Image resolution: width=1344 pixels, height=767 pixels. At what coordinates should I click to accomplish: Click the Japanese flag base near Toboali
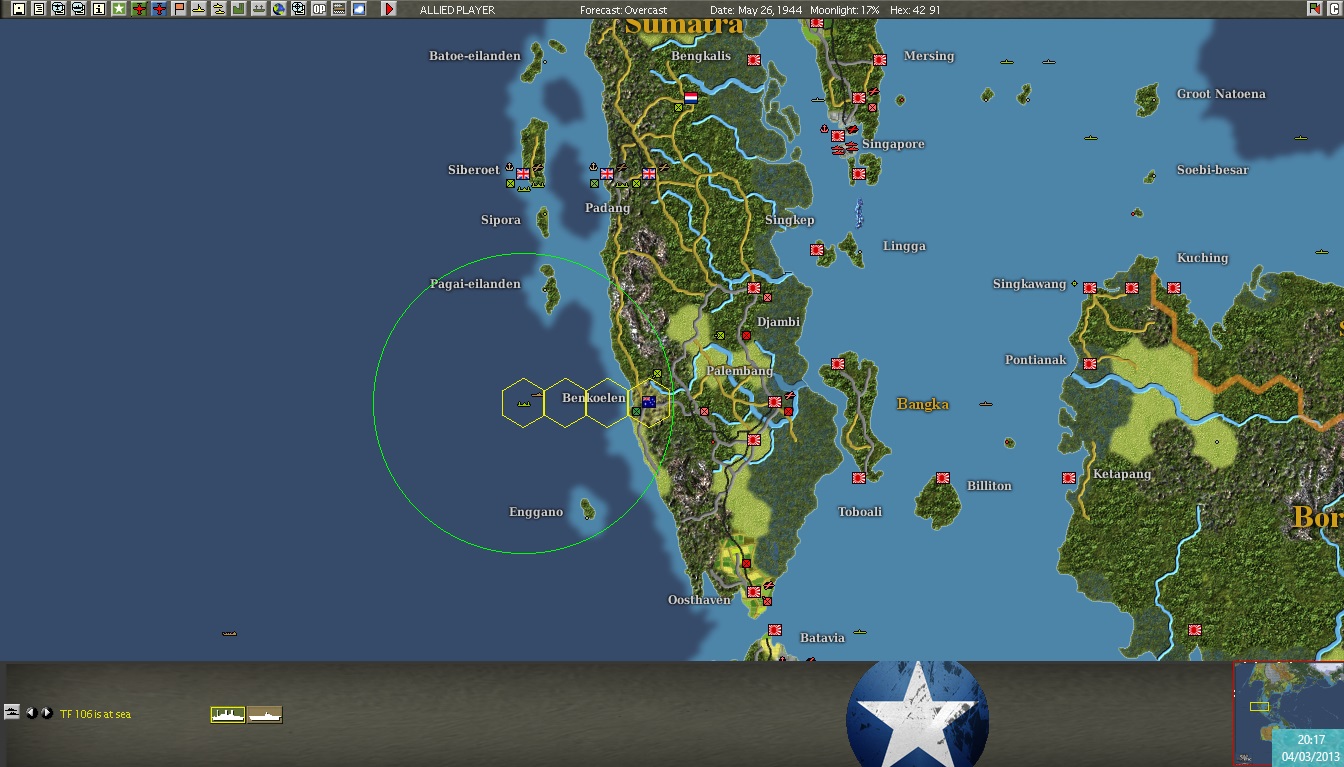pos(858,478)
